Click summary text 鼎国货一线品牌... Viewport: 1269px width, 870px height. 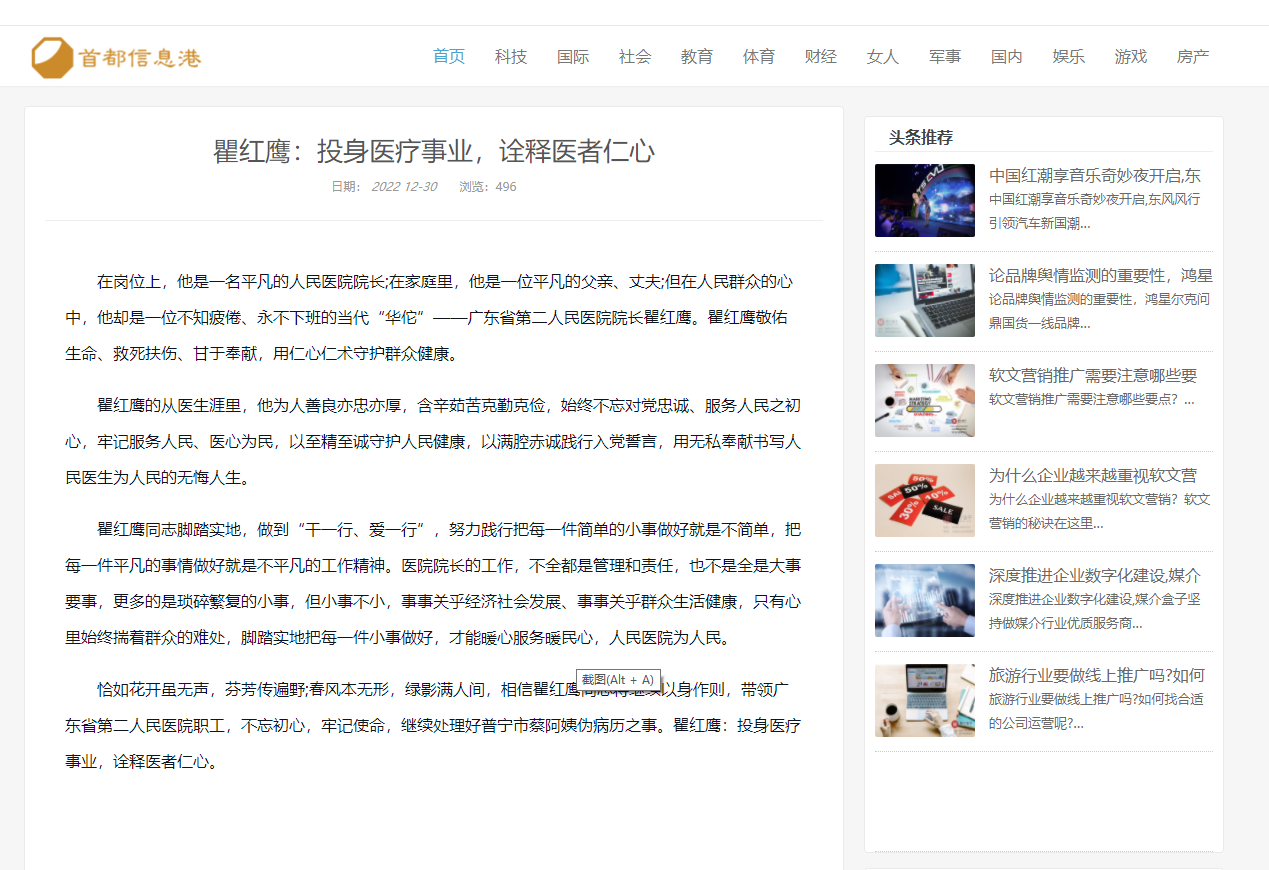tap(1040, 323)
